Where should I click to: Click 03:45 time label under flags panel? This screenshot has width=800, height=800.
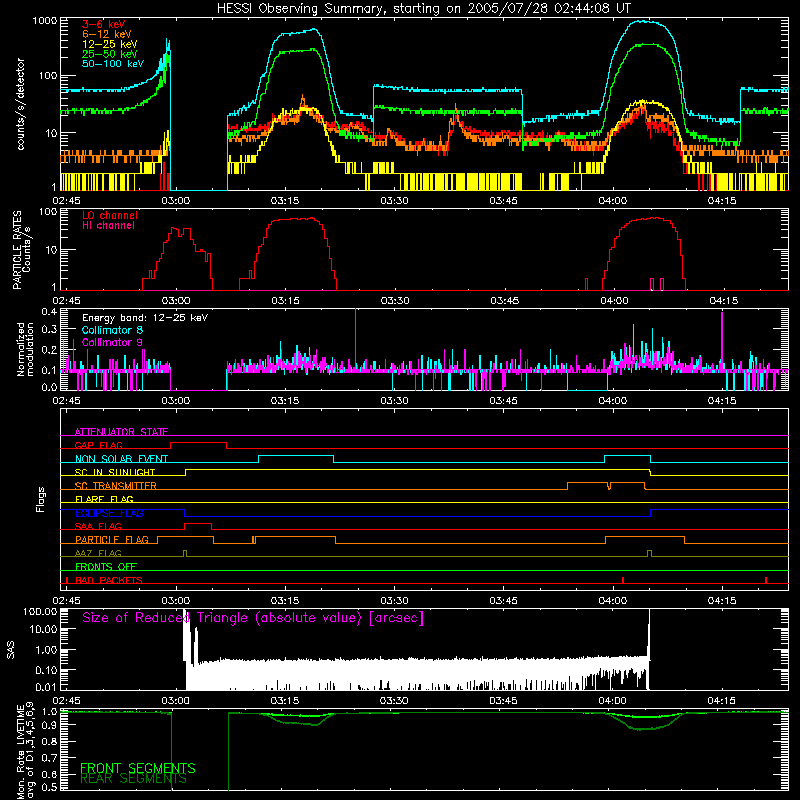pos(504,601)
